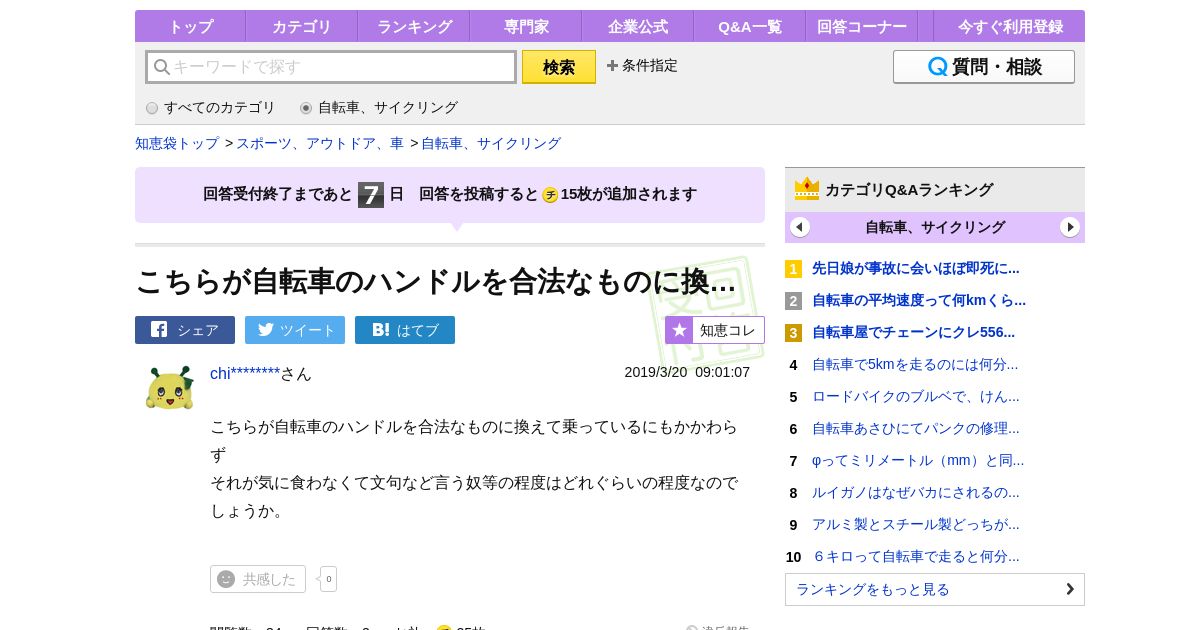1200x630 pixels.
Task: Click the rank 3 badge
Action: 793,333
